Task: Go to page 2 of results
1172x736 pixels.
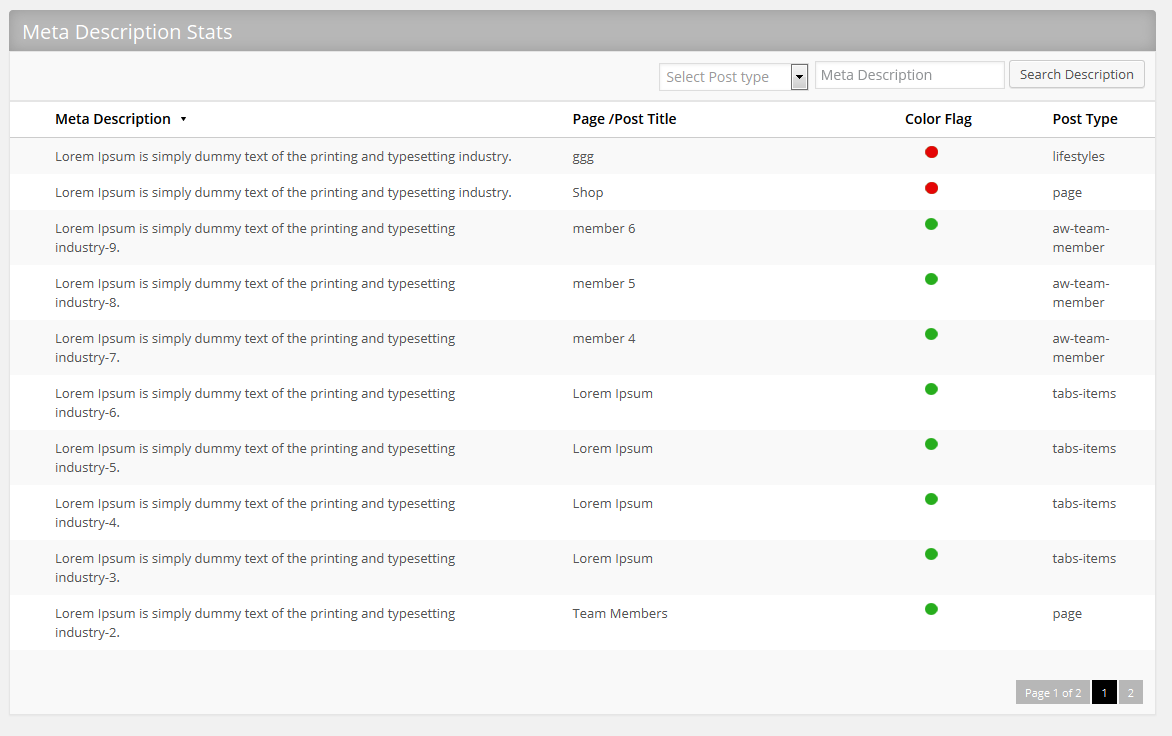Action: [1131, 693]
